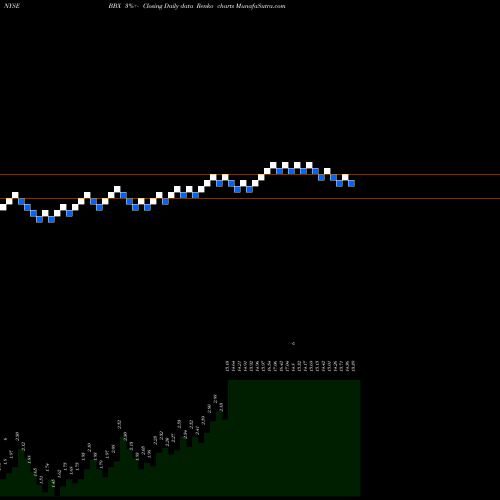500x500 pixels.
Task: Click the tall green plateau area bar
Action: (294, 438)
